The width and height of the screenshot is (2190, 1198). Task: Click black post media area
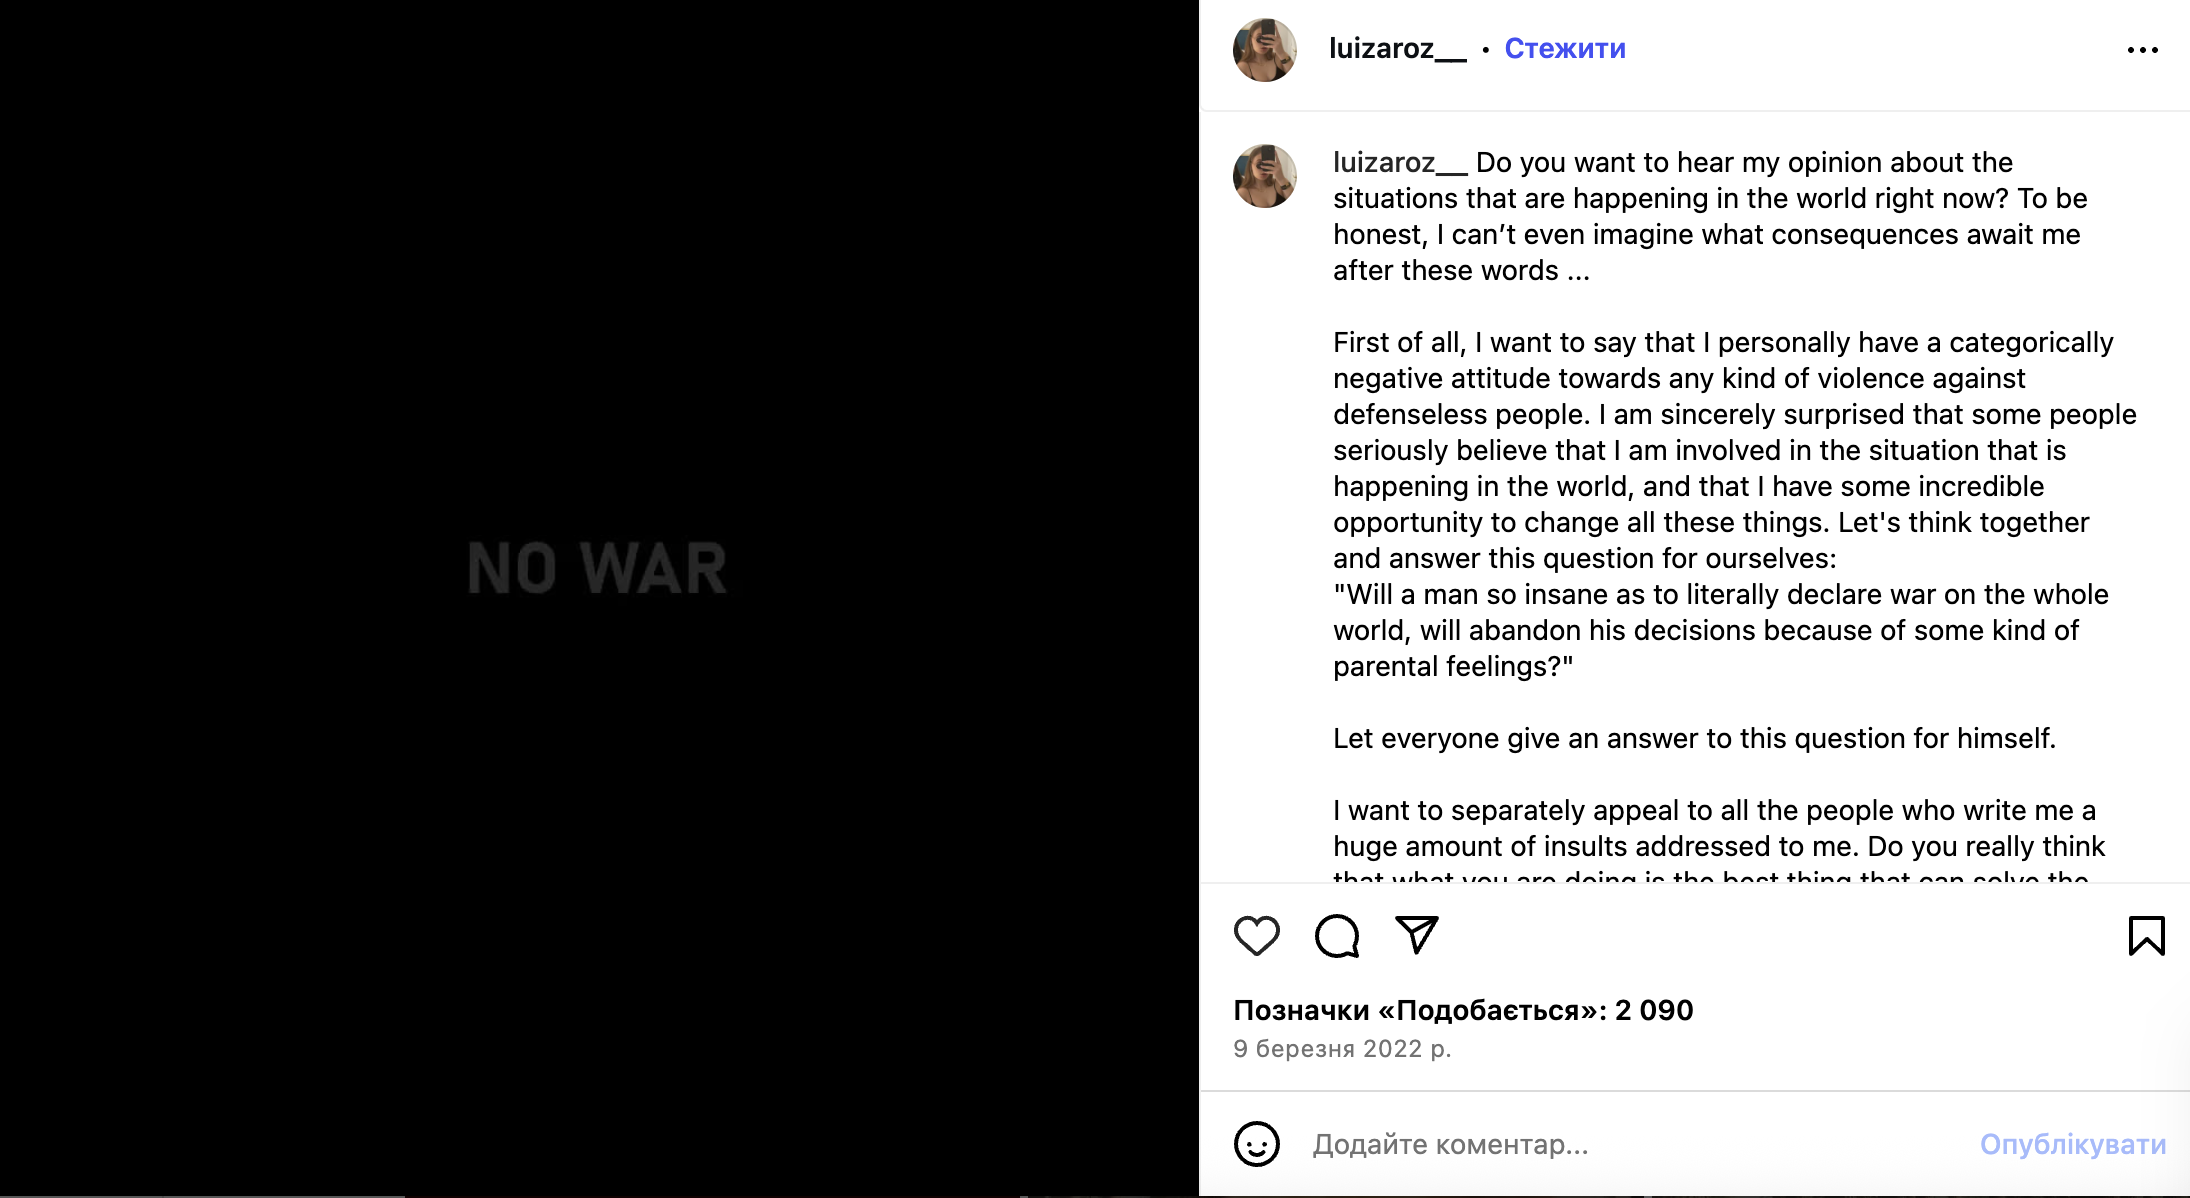pos(599,598)
